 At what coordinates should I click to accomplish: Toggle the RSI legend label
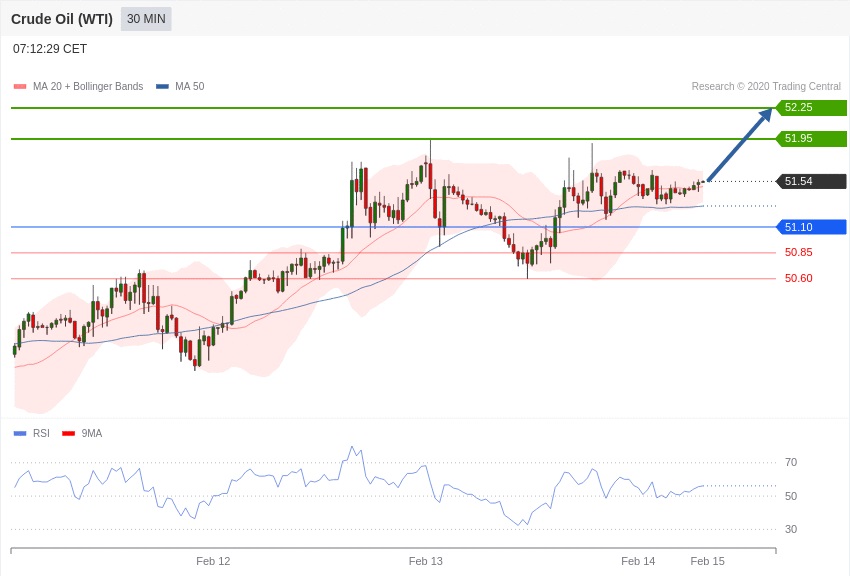click(41, 433)
